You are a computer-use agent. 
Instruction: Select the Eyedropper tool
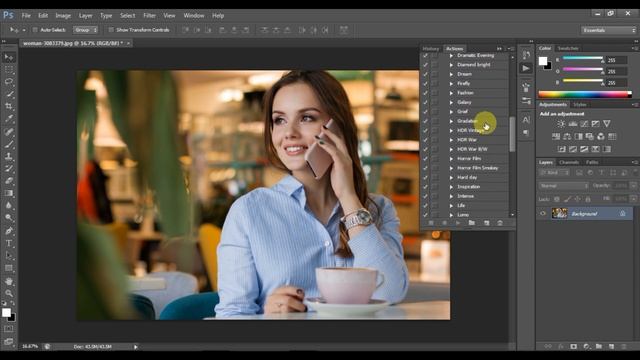[9, 119]
